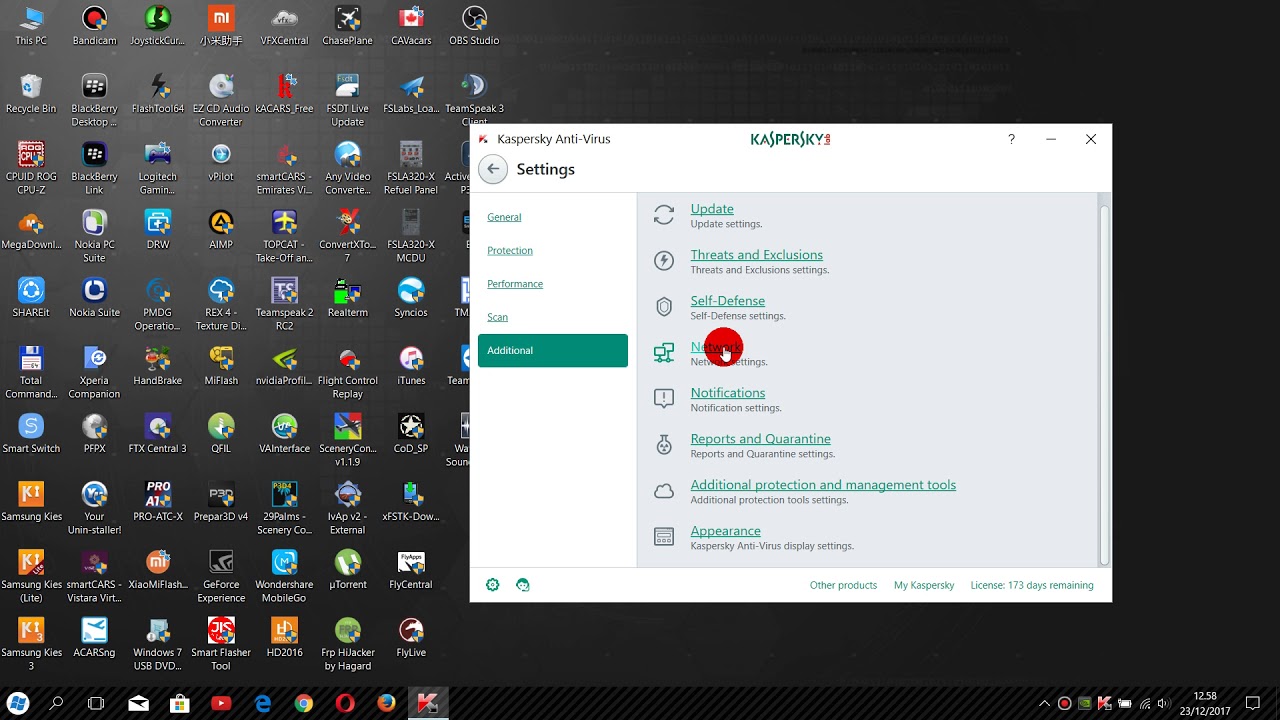Click the Notifications exclamation icon

click(664, 399)
